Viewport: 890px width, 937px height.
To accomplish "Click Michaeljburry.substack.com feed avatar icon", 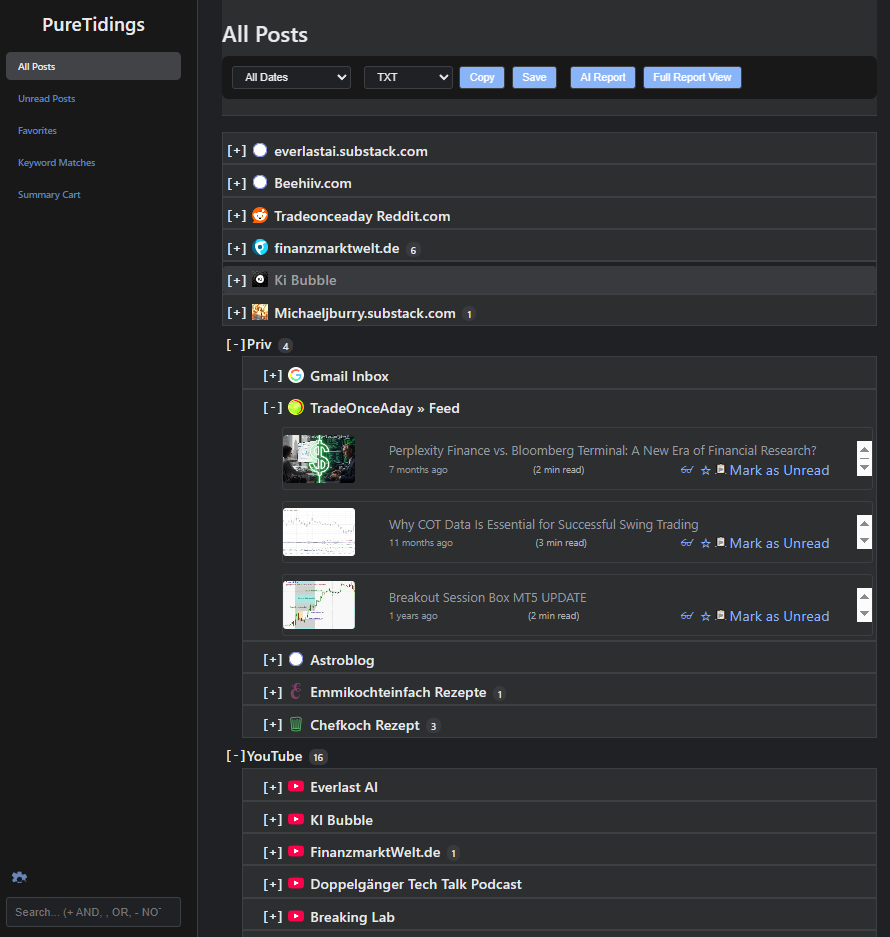I will click(260, 312).
